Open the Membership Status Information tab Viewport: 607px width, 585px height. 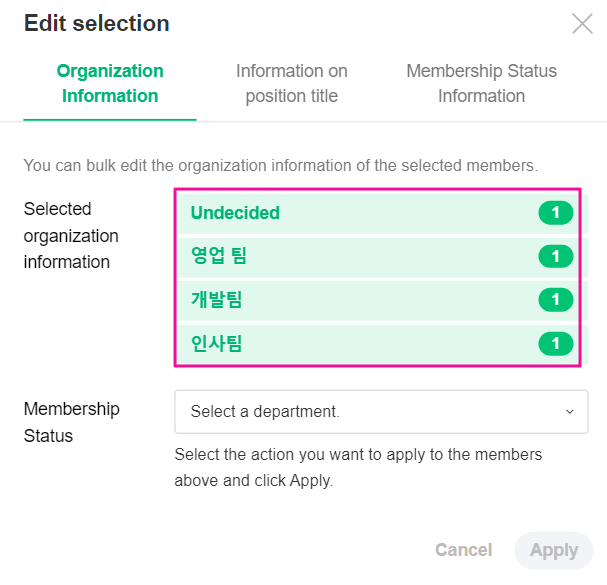tap(481, 84)
